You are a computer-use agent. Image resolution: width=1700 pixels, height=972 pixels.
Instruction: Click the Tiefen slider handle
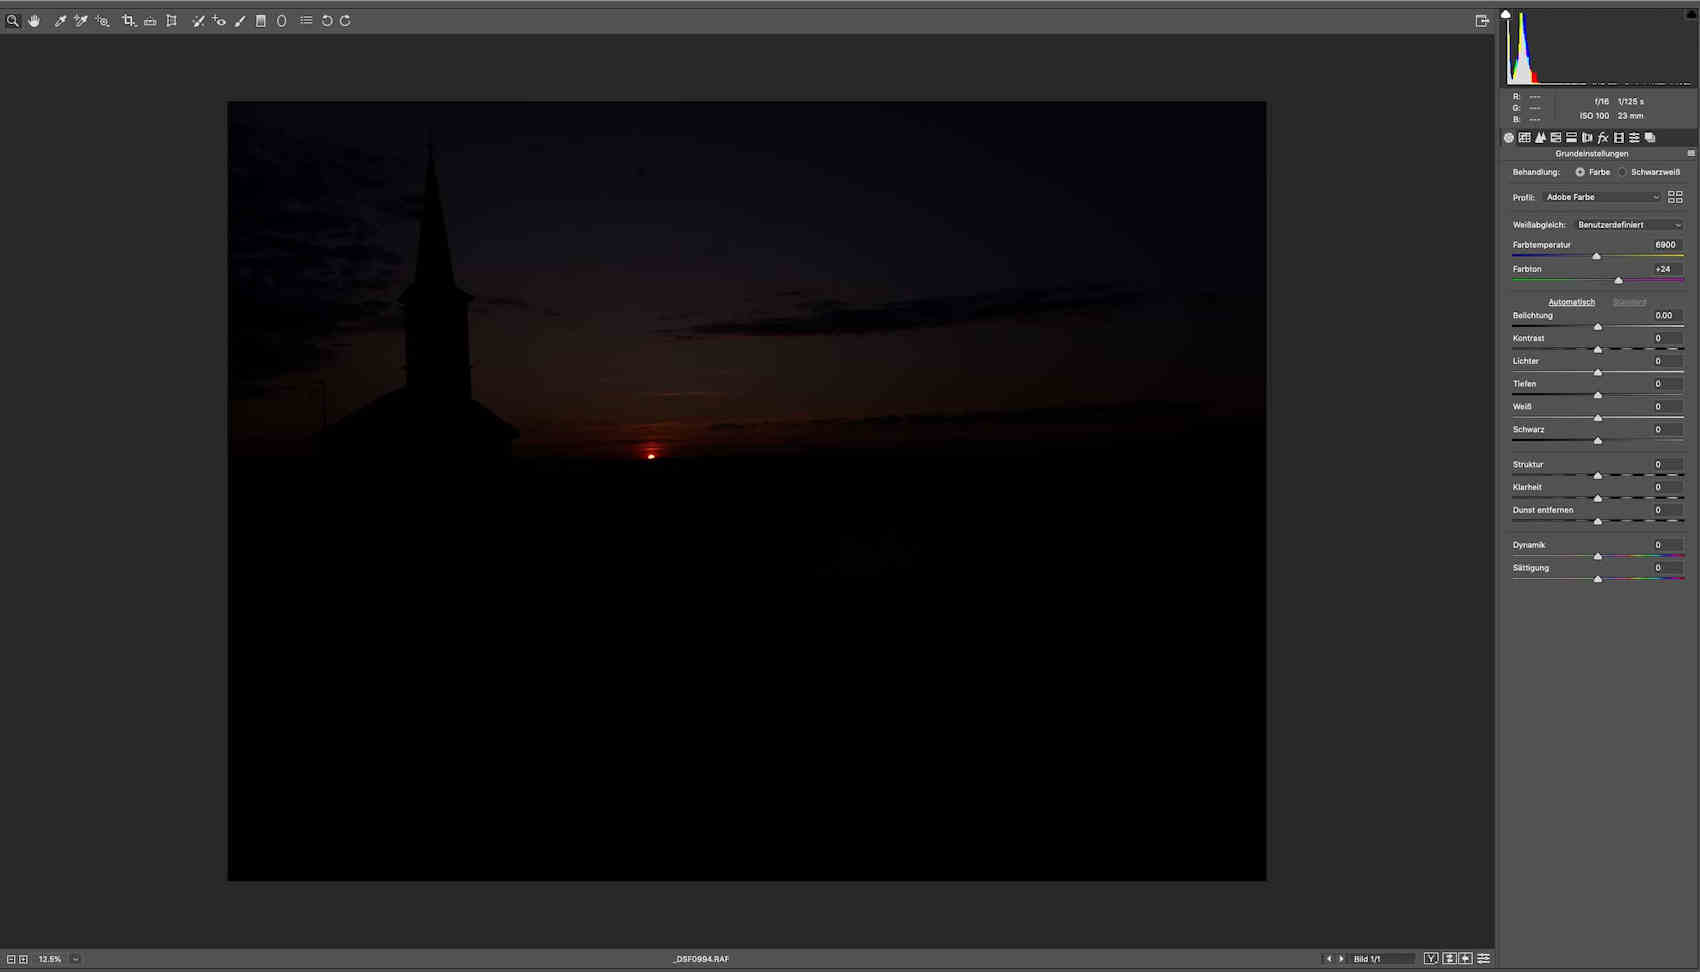click(1598, 396)
